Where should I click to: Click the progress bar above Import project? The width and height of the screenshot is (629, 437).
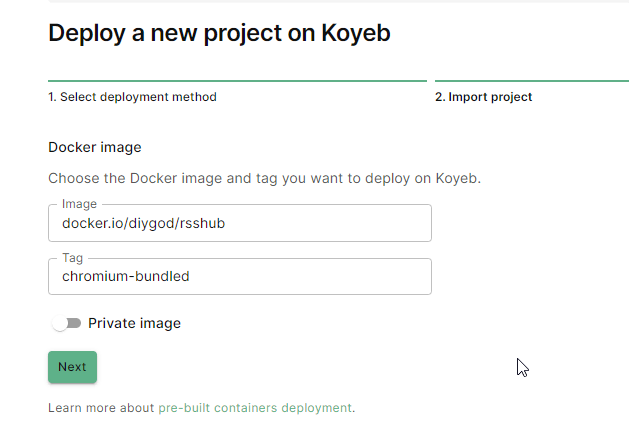(530, 80)
